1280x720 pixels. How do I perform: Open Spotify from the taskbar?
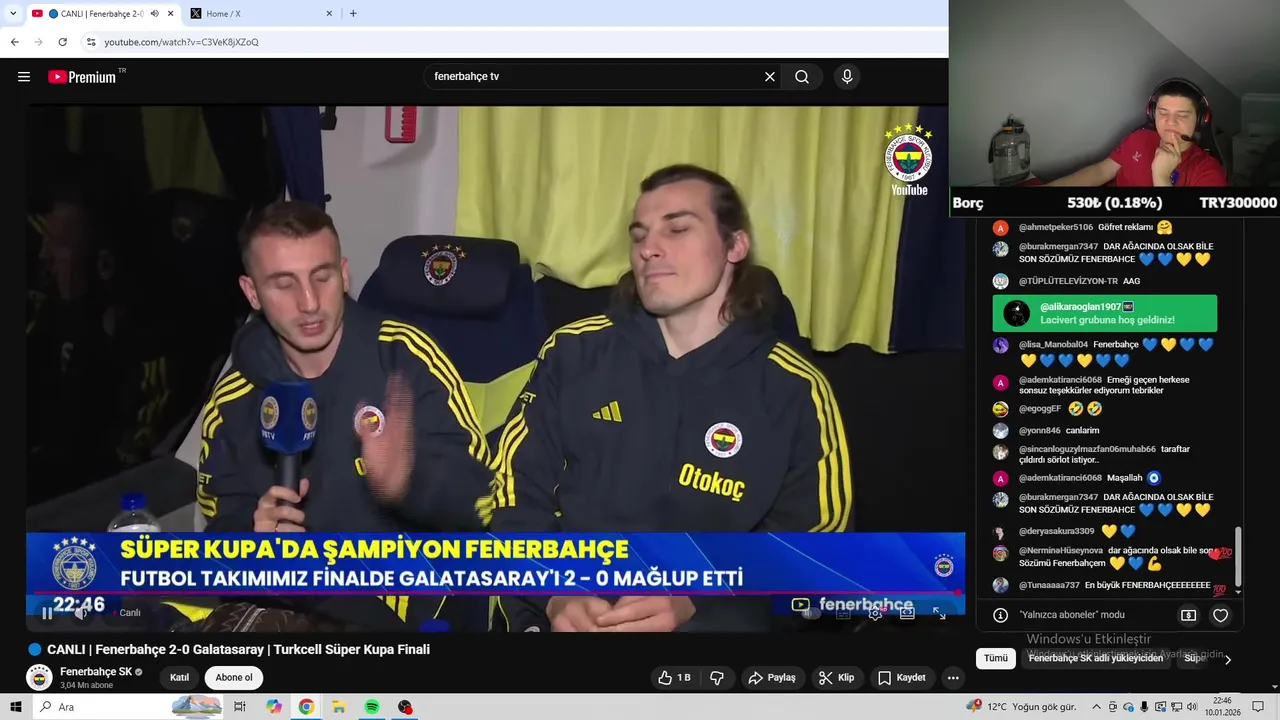point(372,707)
